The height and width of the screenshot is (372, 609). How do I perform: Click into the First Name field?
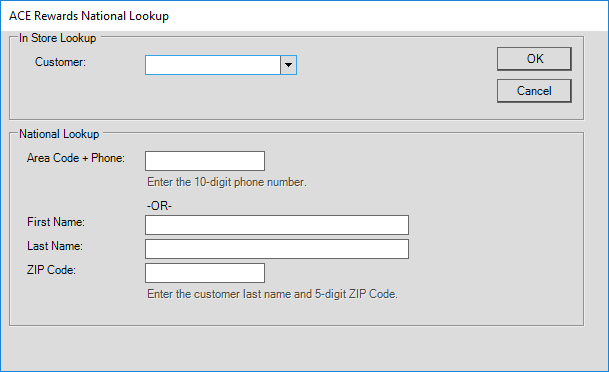tap(277, 225)
